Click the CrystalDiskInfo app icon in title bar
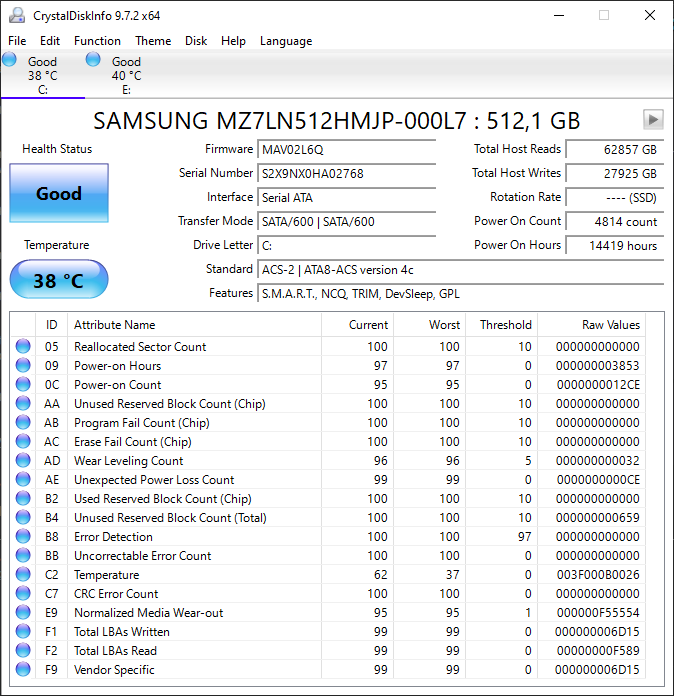The width and height of the screenshot is (674, 696). (x=17, y=15)
